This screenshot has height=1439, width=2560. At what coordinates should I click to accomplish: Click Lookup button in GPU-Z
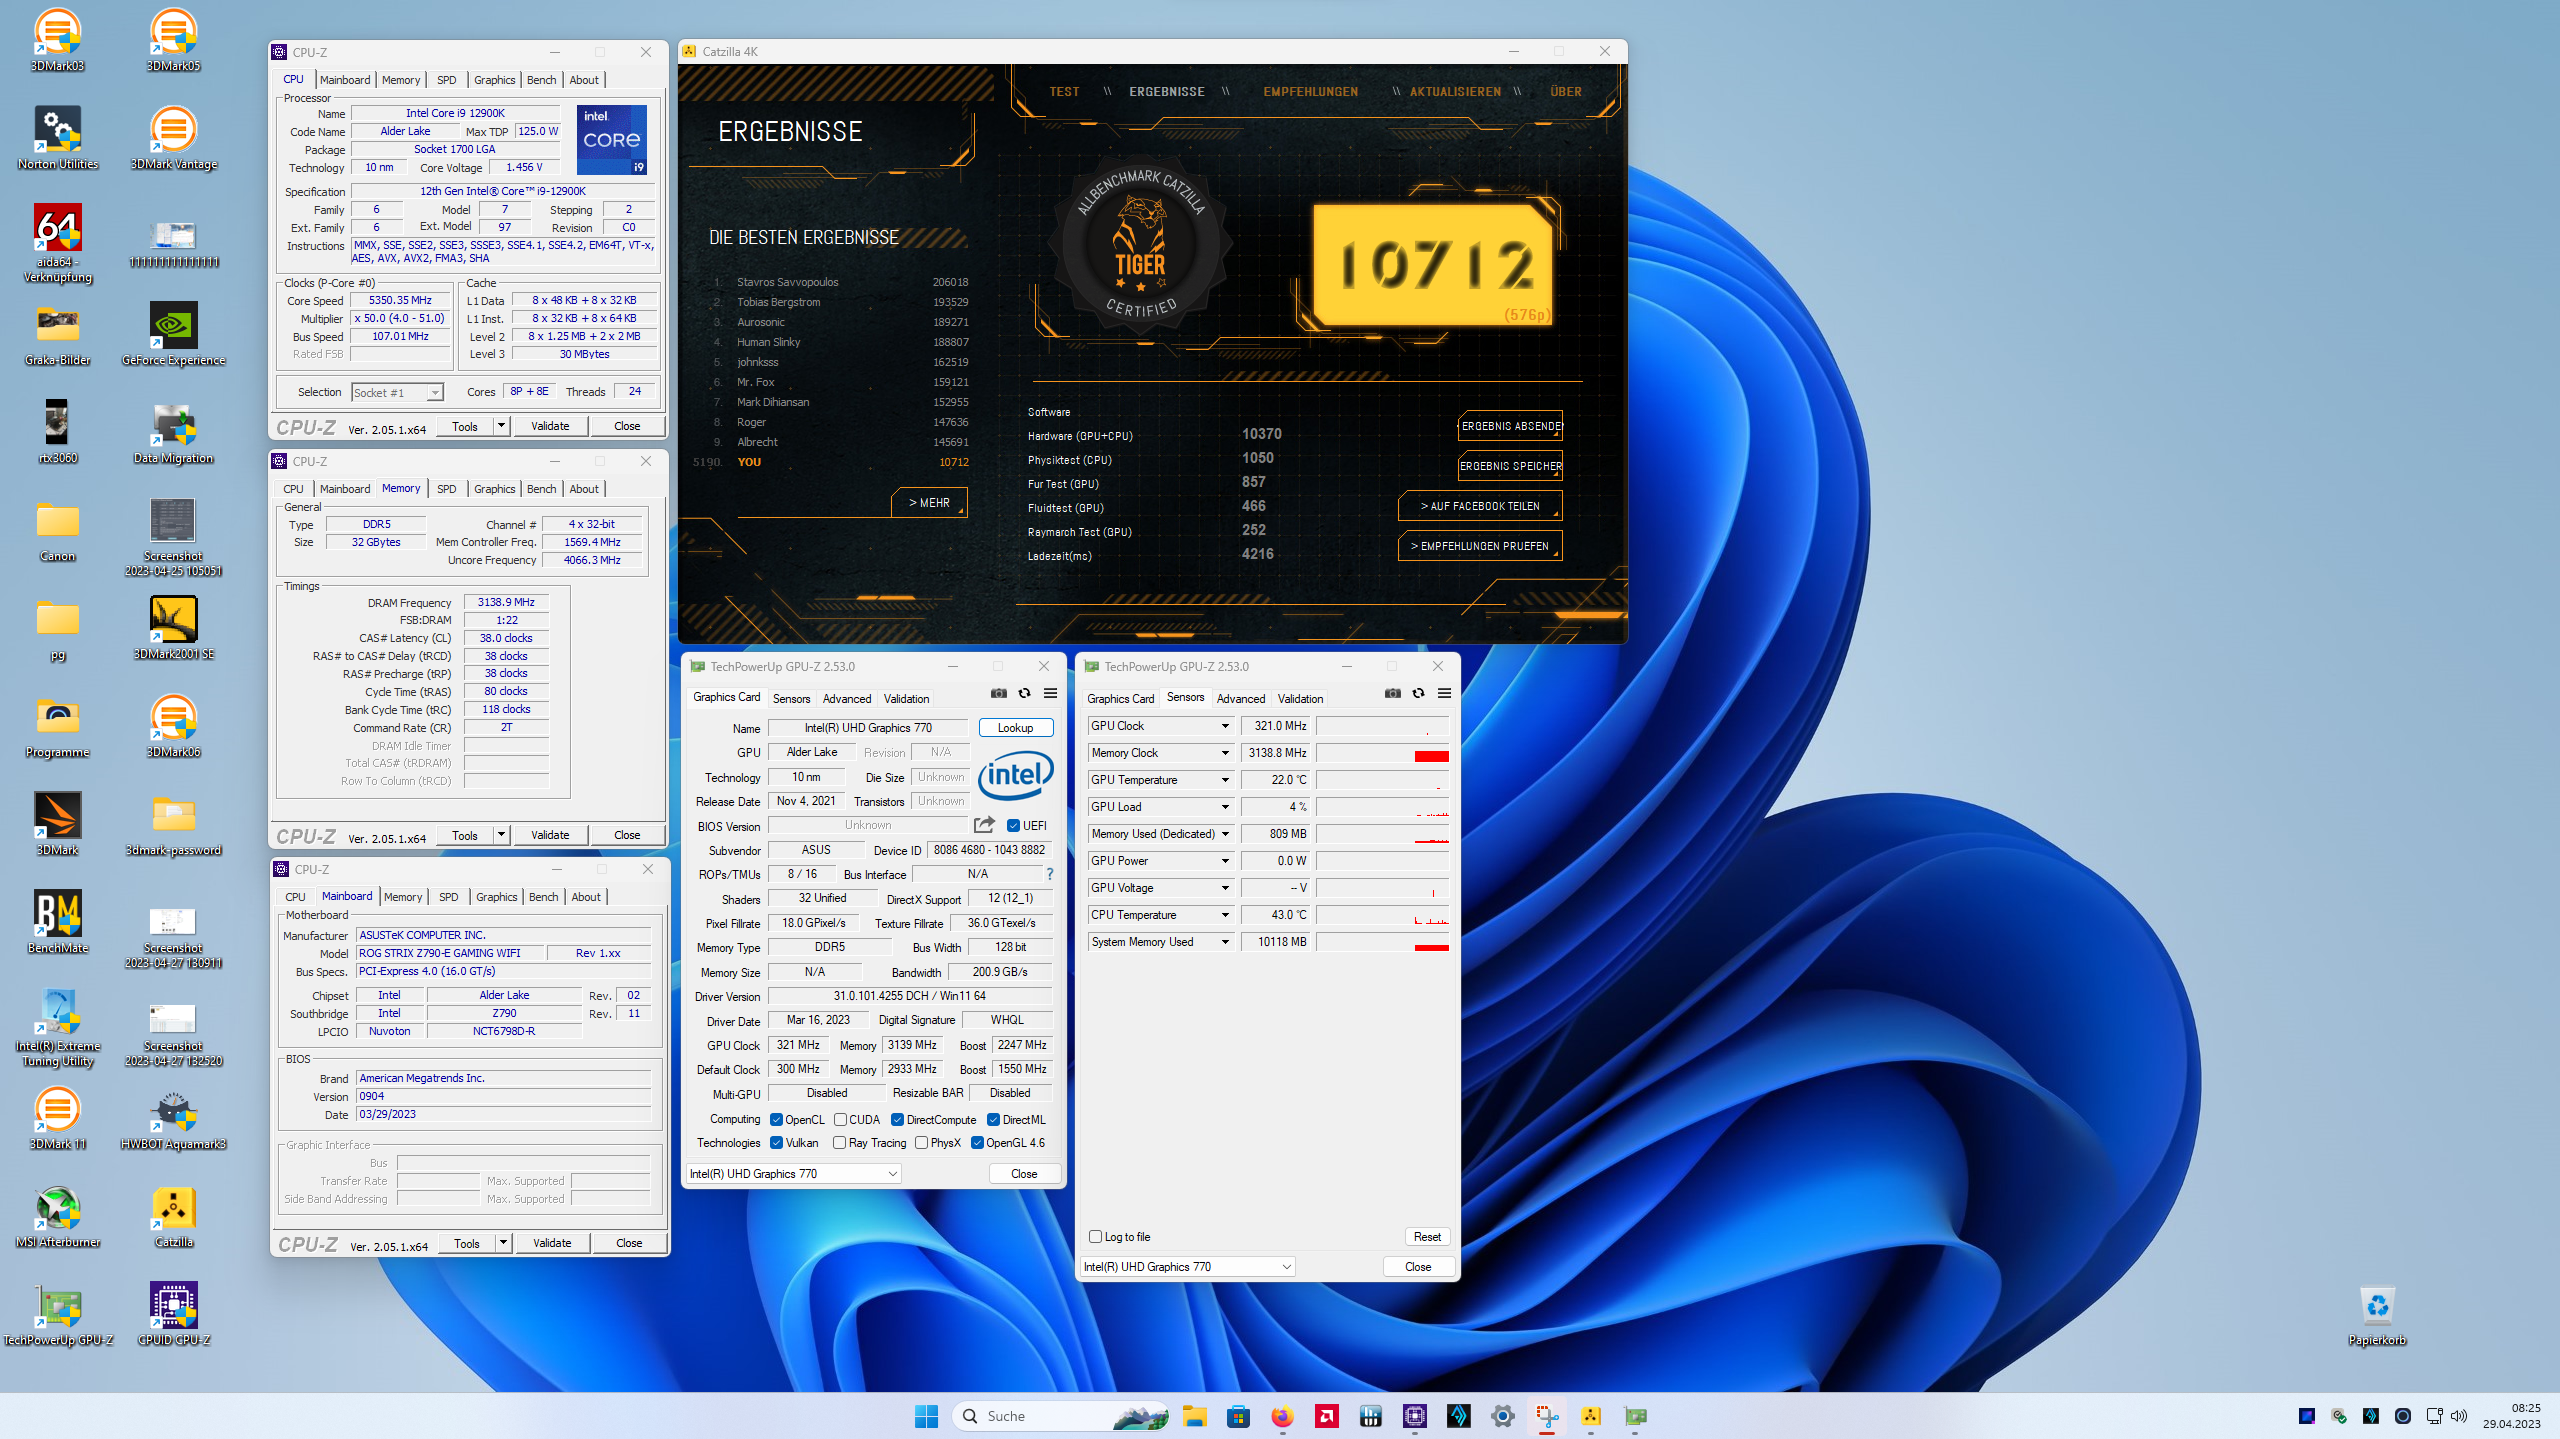1015,728
